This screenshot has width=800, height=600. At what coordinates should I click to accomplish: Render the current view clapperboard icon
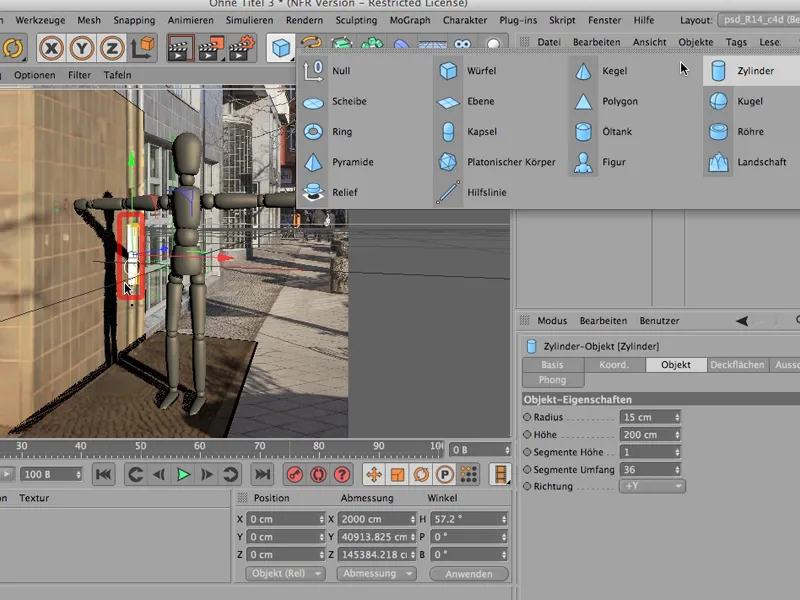[x=180, y=48]
